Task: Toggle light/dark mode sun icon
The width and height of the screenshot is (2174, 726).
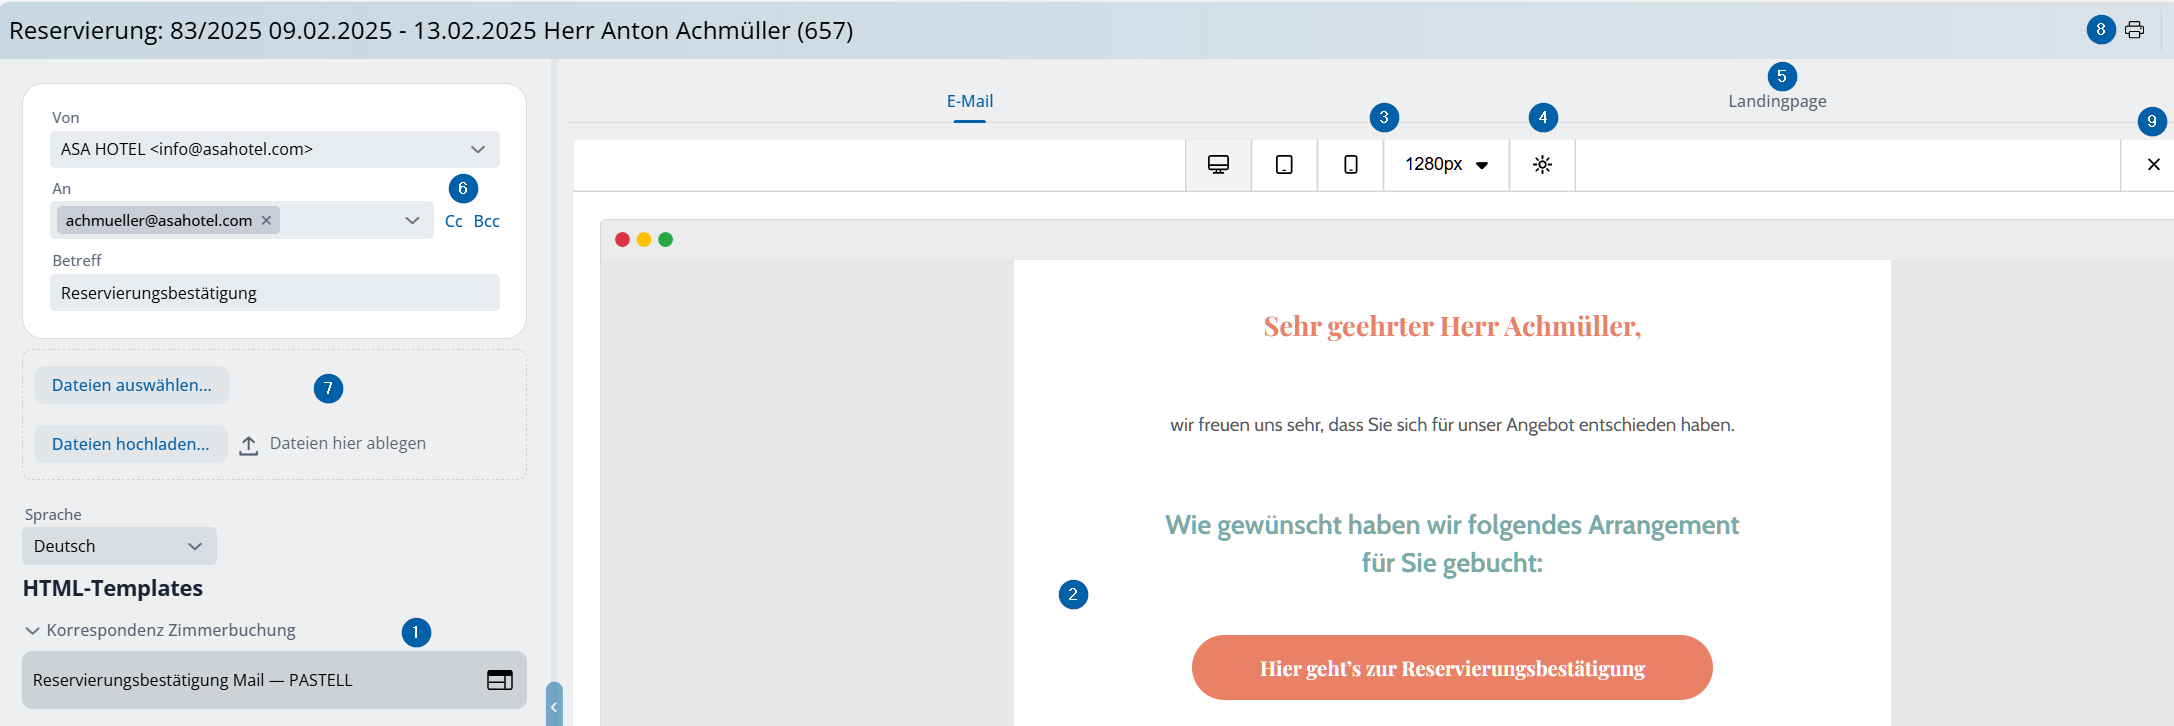Action: (x=1542, y=165)
